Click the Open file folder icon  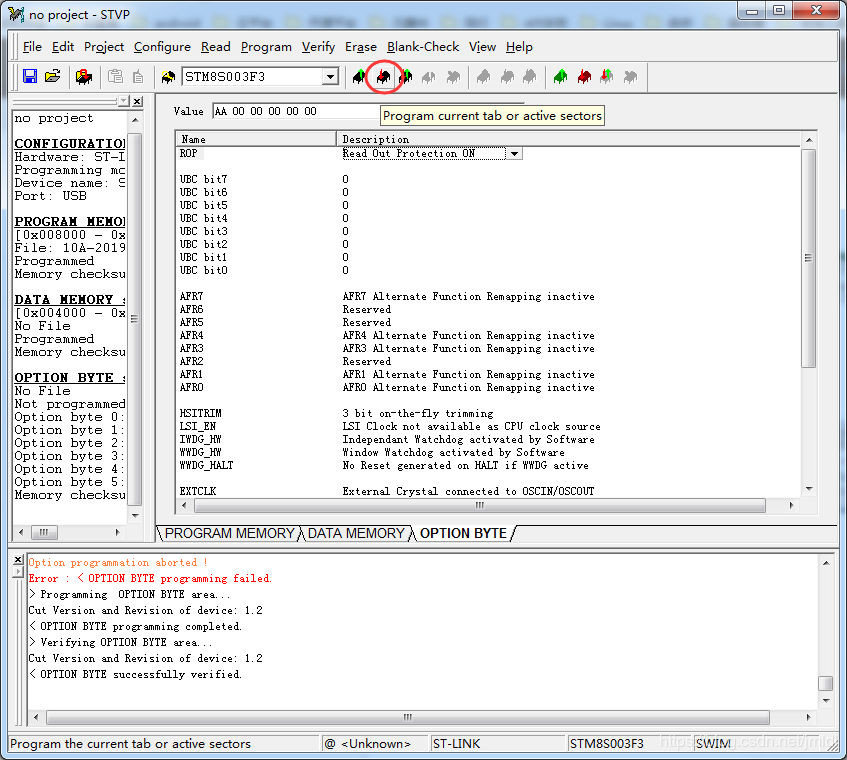[53, 76]
